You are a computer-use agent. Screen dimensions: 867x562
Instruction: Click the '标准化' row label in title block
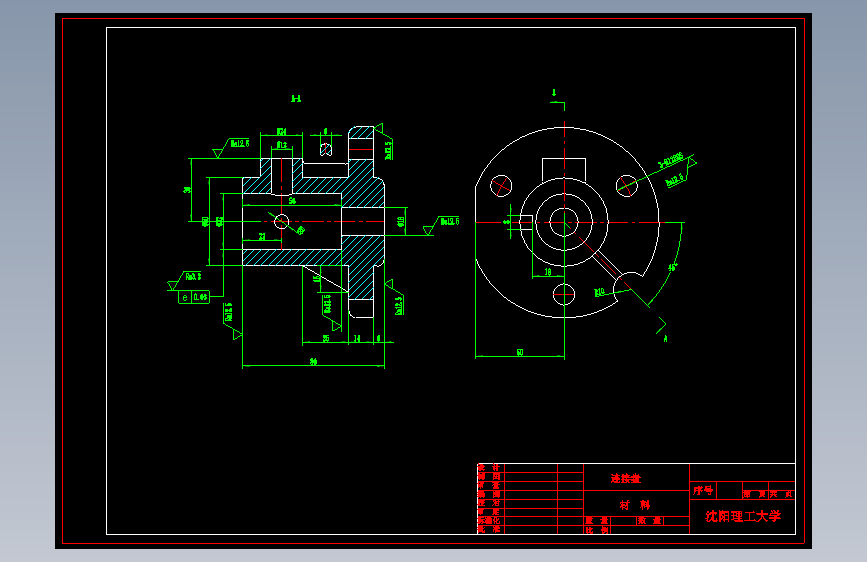(x=489, y=521)
